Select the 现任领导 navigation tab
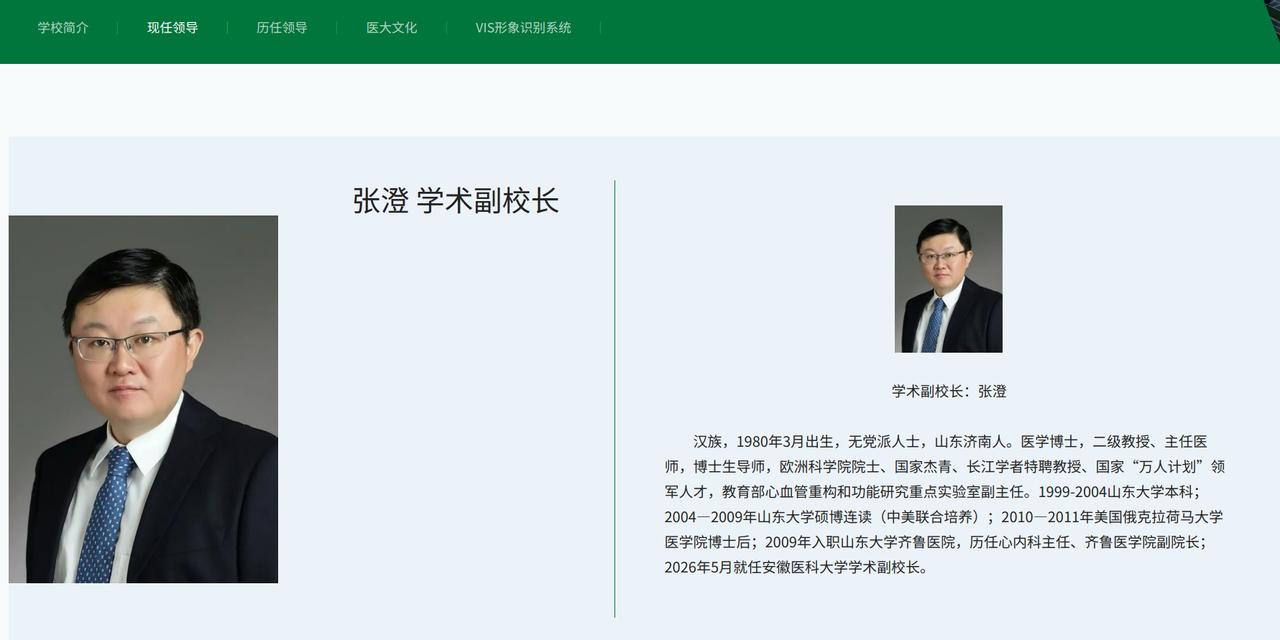This screenshot has width=1280, height=640. 172,28
